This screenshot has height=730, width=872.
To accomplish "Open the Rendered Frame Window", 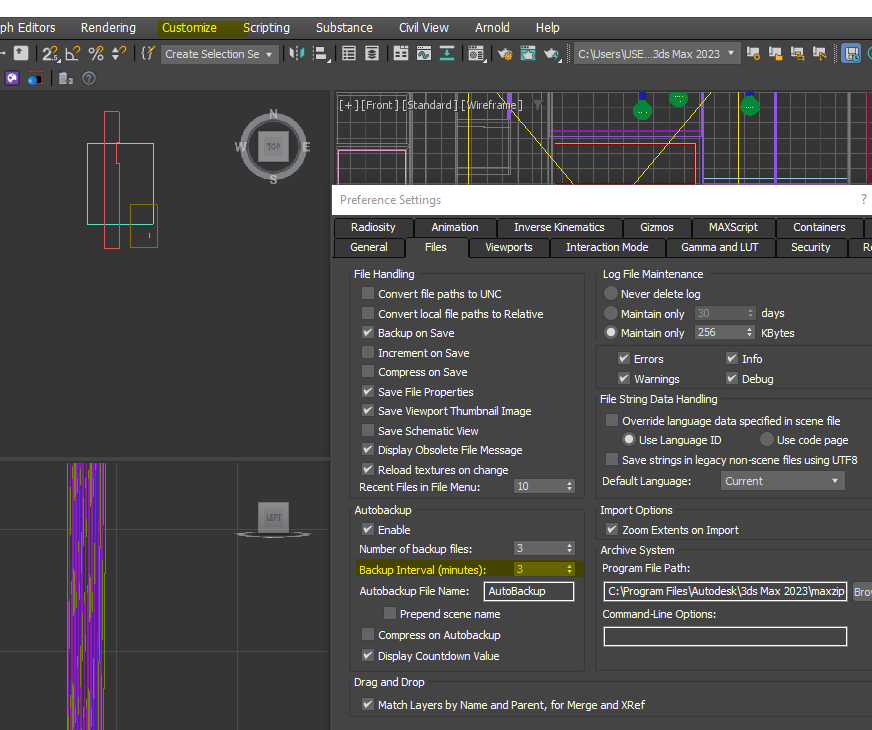I will tap(528, 54).
